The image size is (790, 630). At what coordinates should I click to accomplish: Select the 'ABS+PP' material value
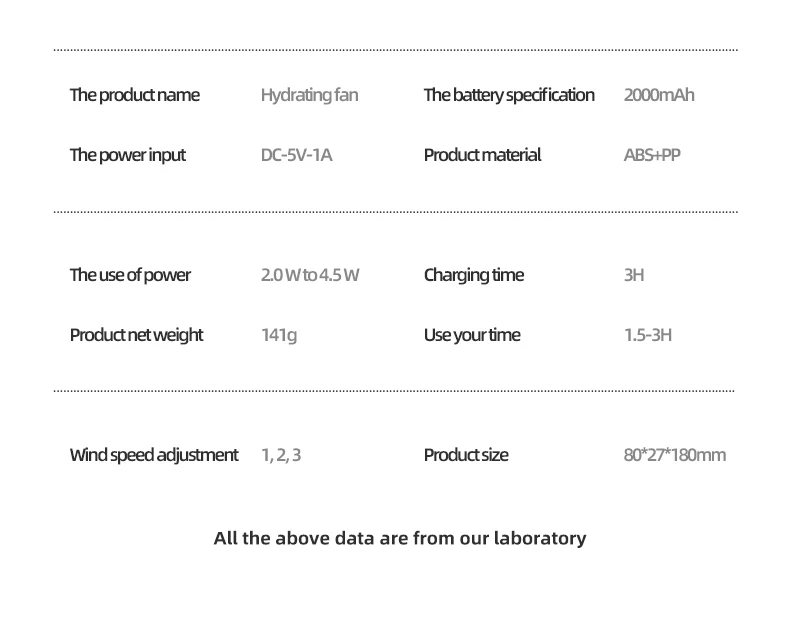(x=652, y=155)
